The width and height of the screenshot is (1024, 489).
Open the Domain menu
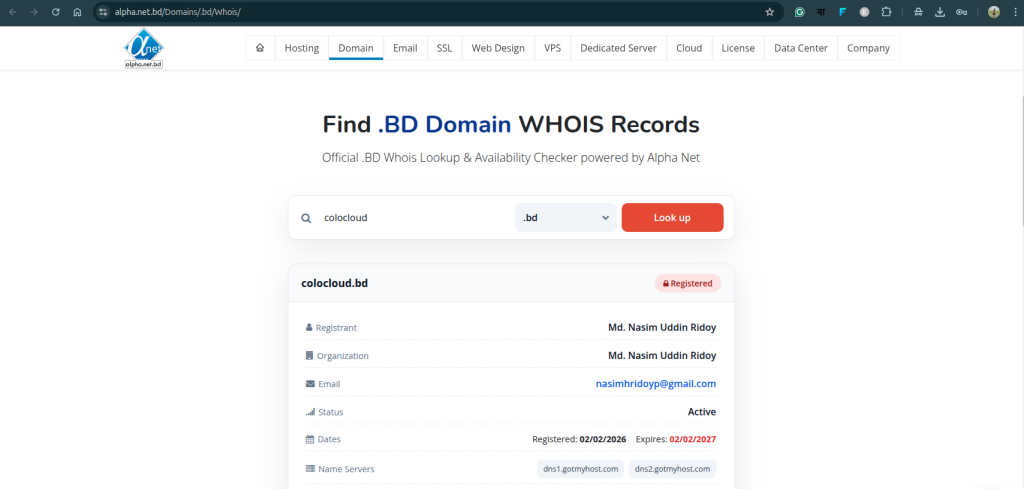point(356,48)
